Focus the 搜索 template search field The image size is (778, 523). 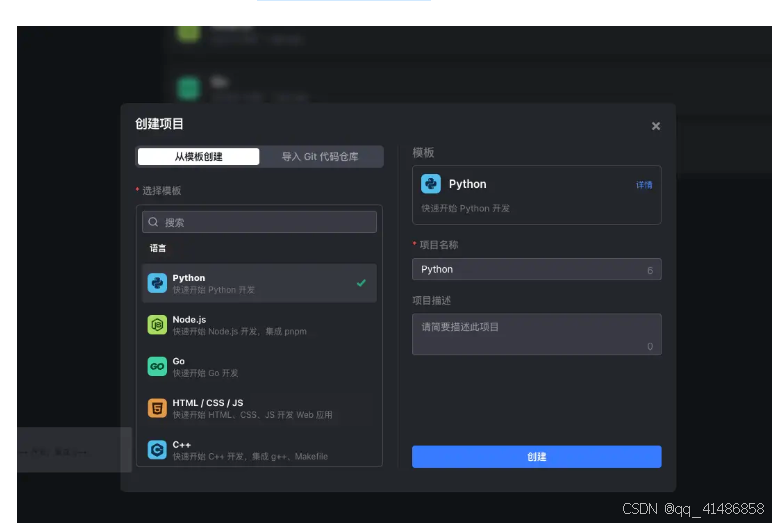(x=259, y=222)
